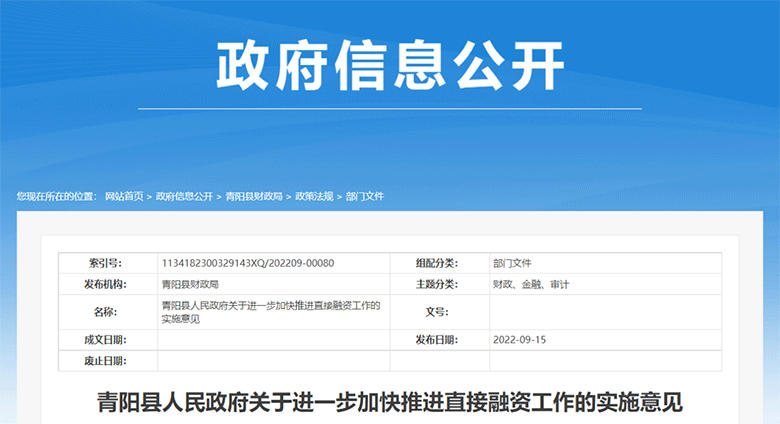Click the document name text in 名称 row
The height and width of the screenshot is (424, 780).
[270, 312]
